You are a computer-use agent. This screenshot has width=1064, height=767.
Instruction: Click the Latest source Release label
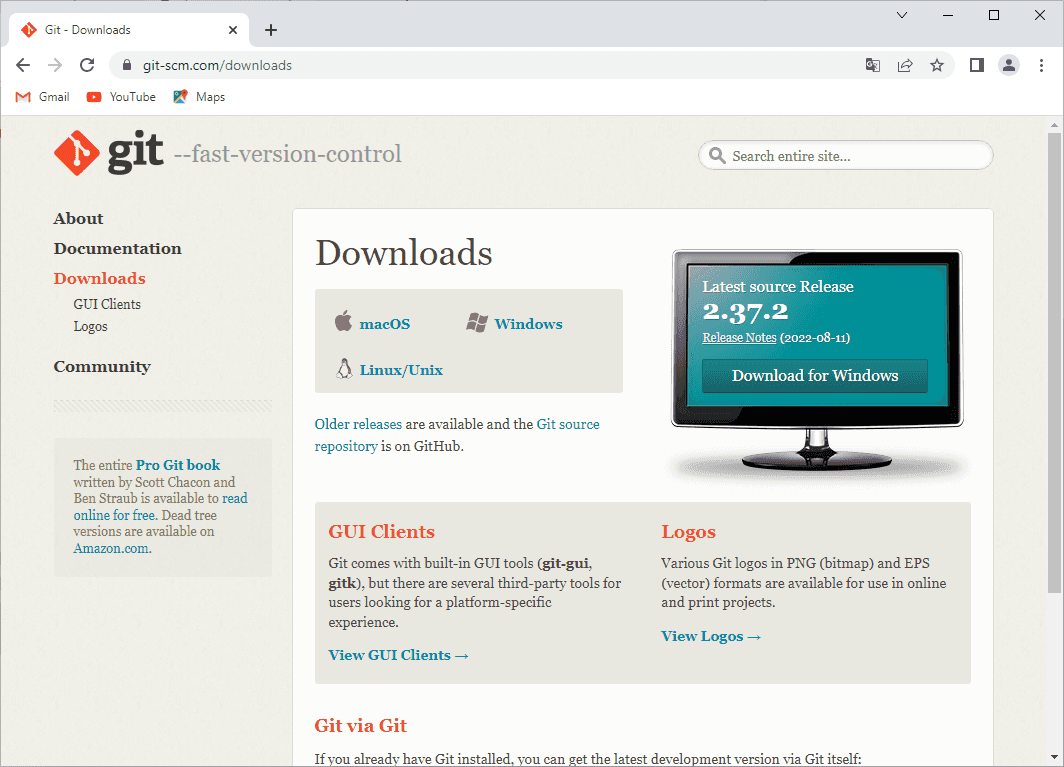pos(778,286)
